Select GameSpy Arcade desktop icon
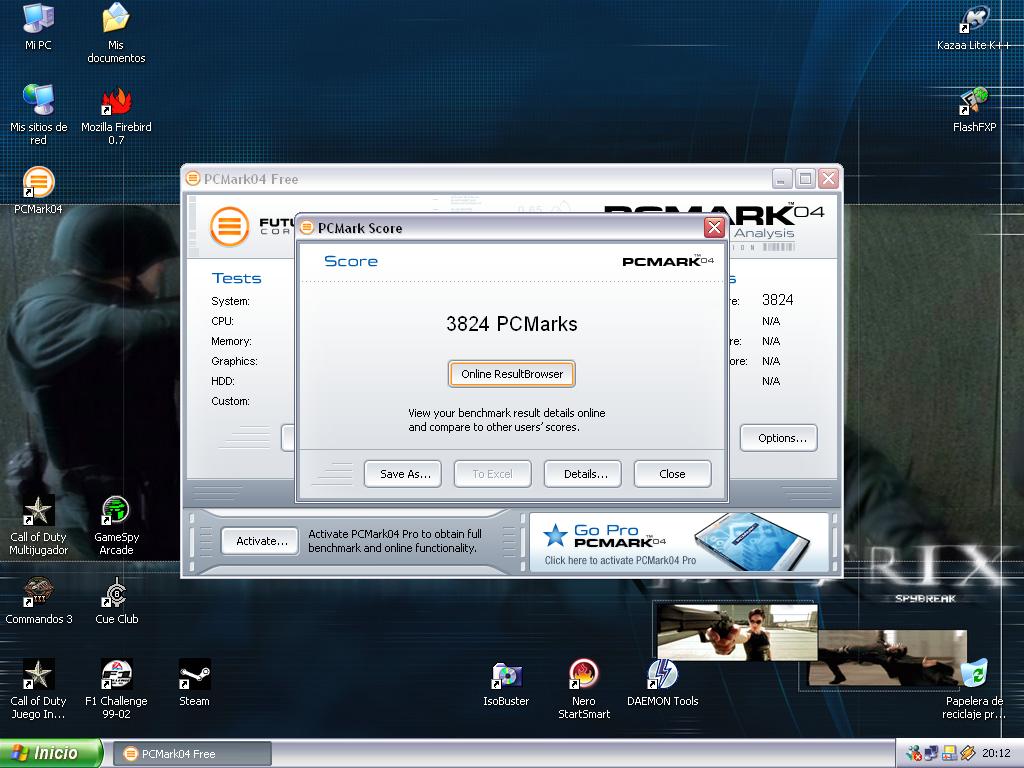 click(x=116, y=525)
